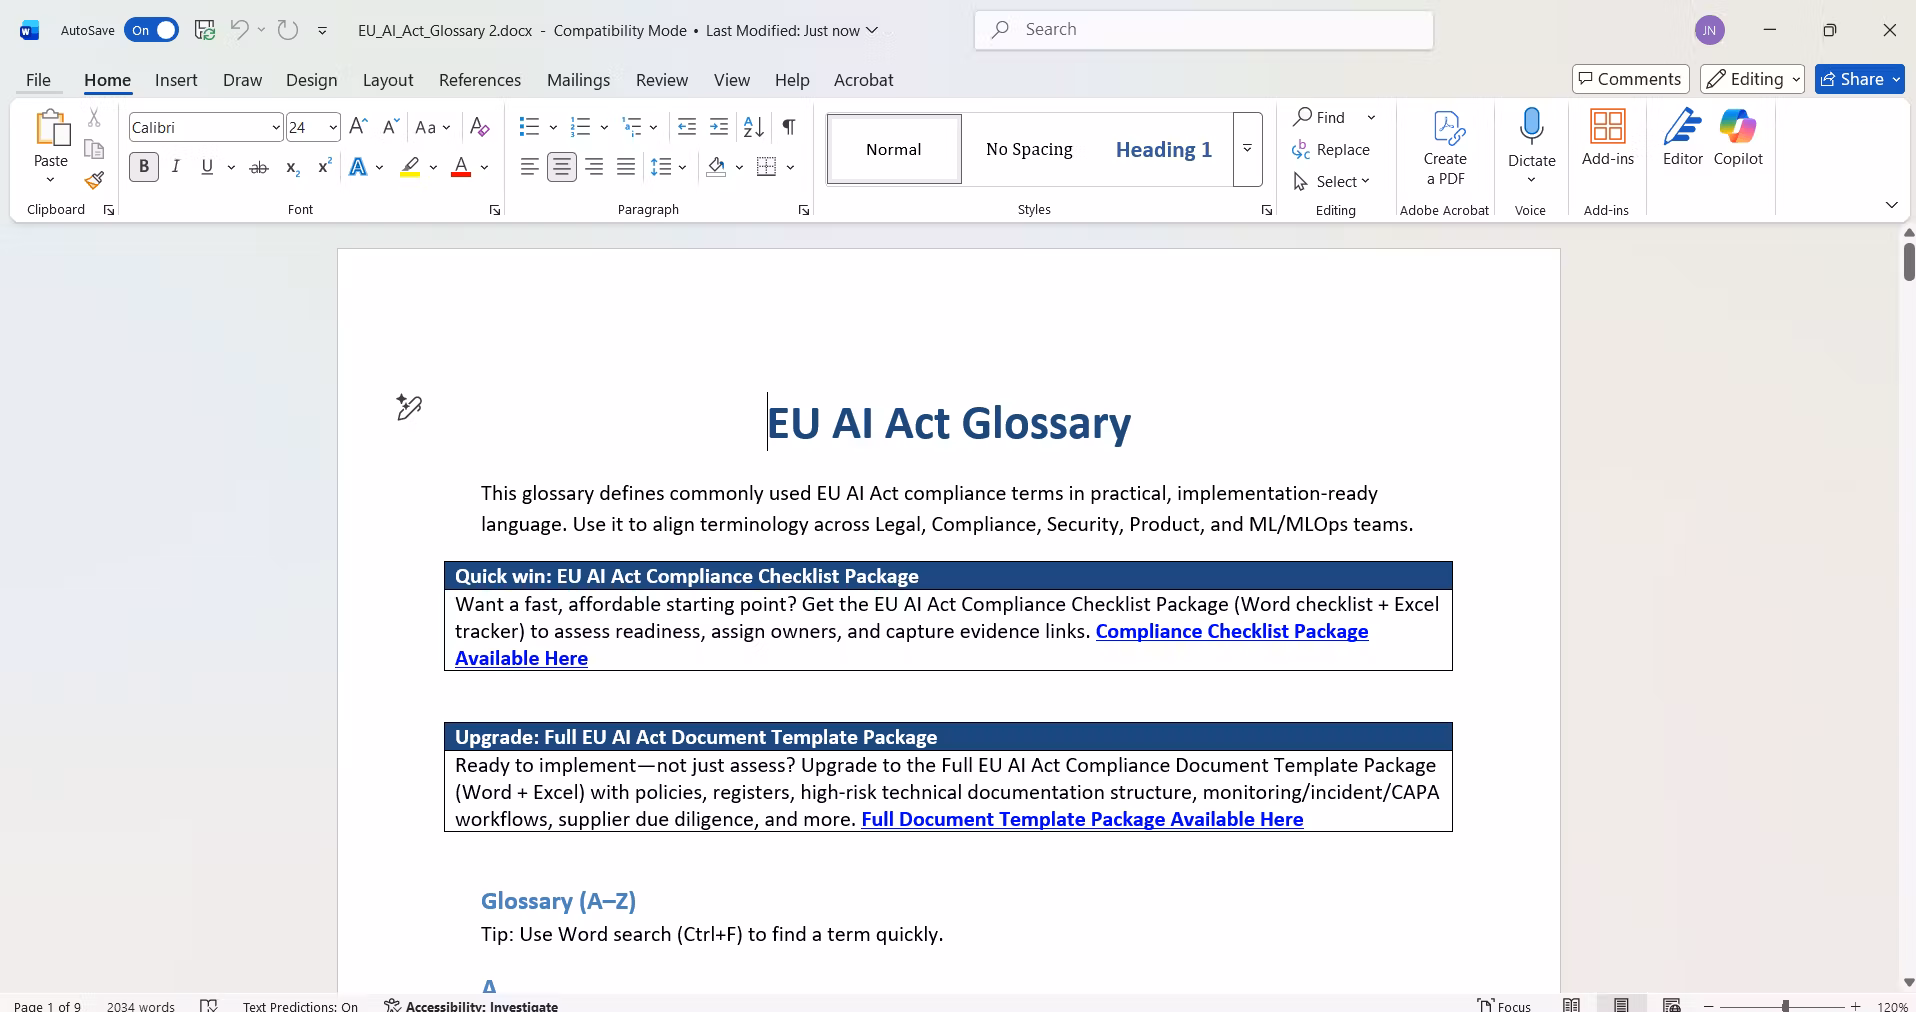Expand the Styles gallery more arrow
This screenshot has width=1916, height=1012.
[x=1247, y=149]
